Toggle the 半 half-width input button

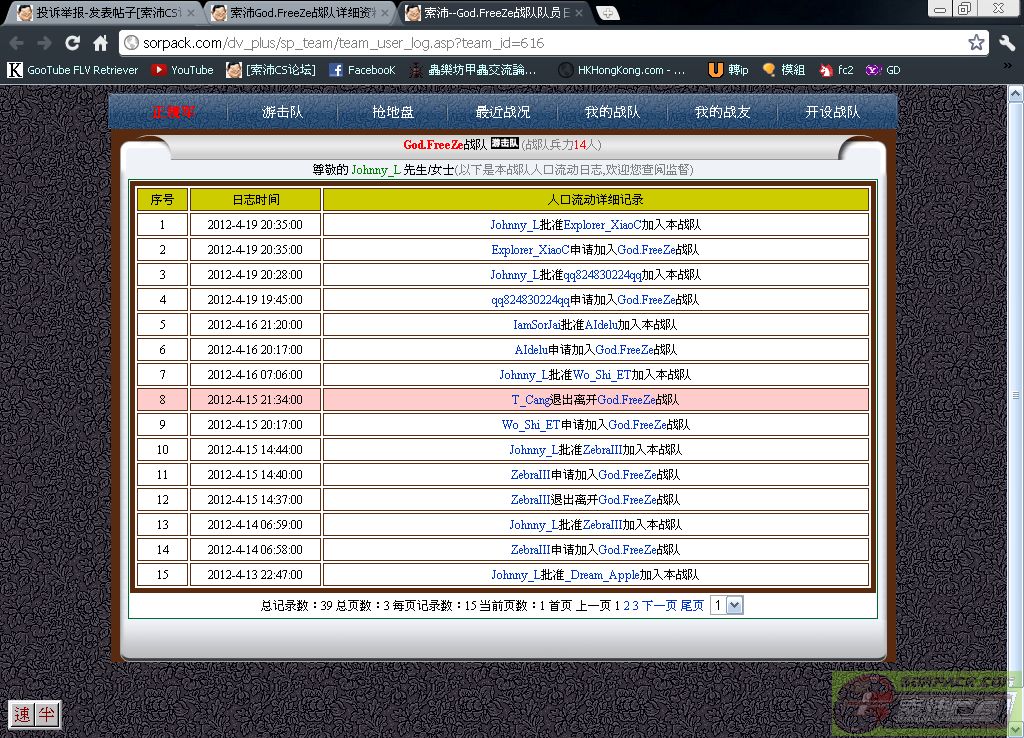[46, 714]
